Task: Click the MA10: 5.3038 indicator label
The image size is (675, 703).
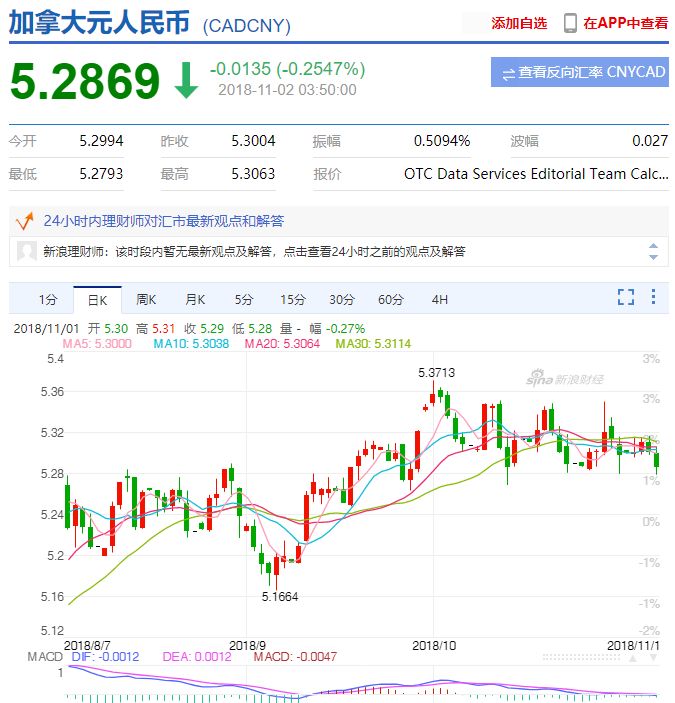Action: 191,344
